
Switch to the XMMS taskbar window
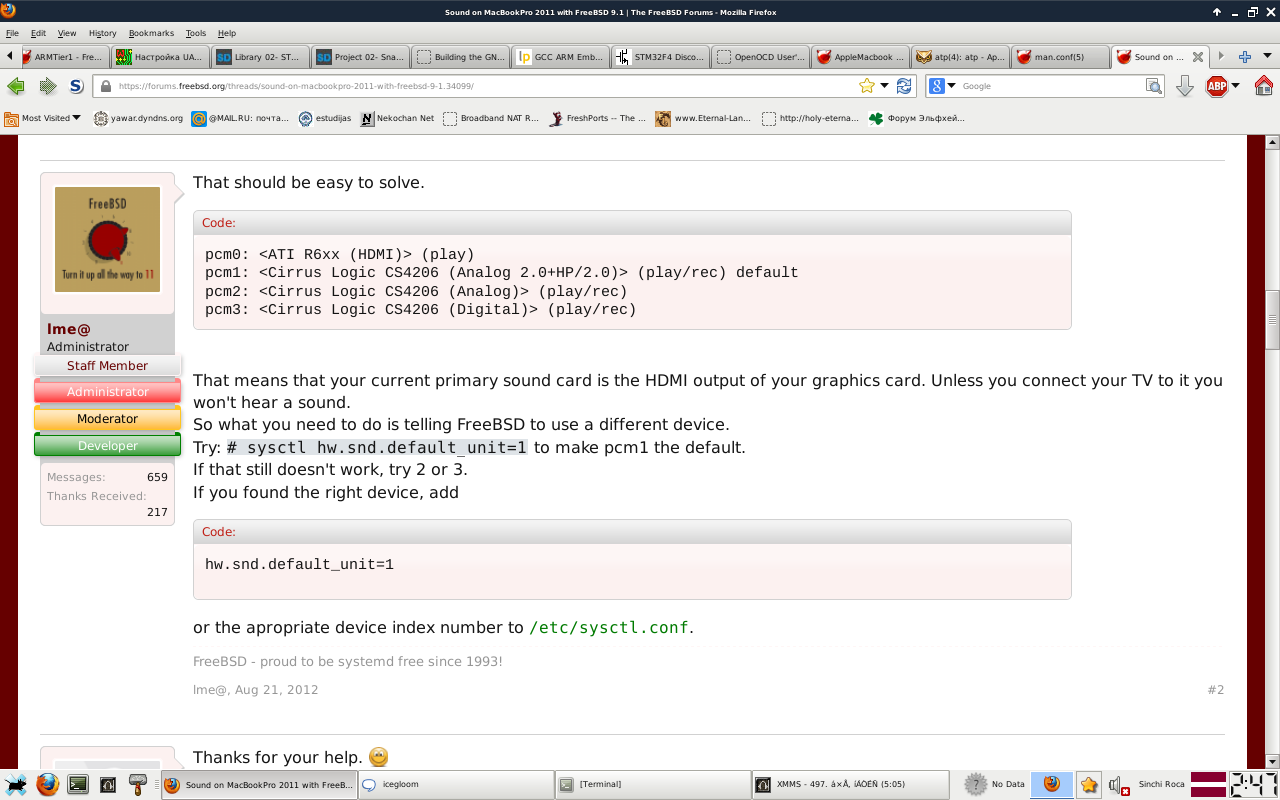849,785
